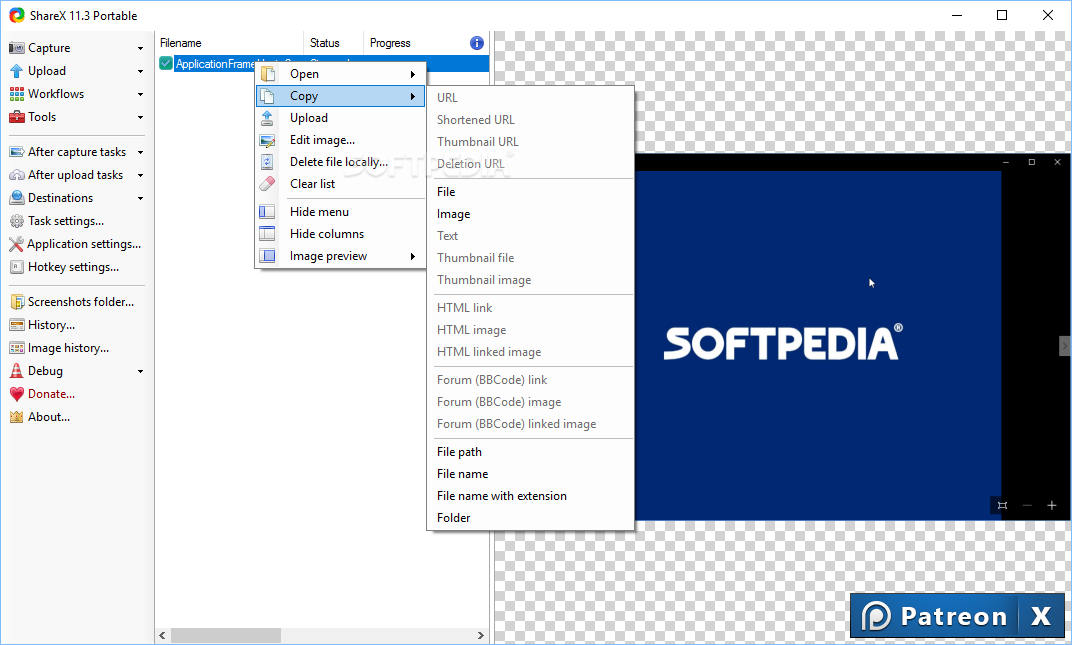Click the Delete file locally icon
The width and height of the screenshot is (1072, 645).
click(267, 162)
